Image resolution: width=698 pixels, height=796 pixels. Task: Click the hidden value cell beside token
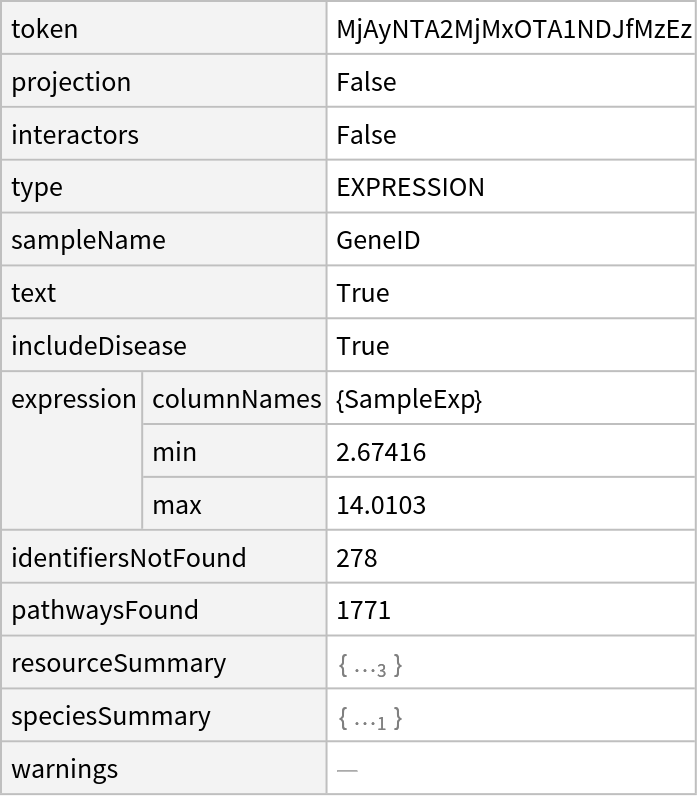coord(510,28)
